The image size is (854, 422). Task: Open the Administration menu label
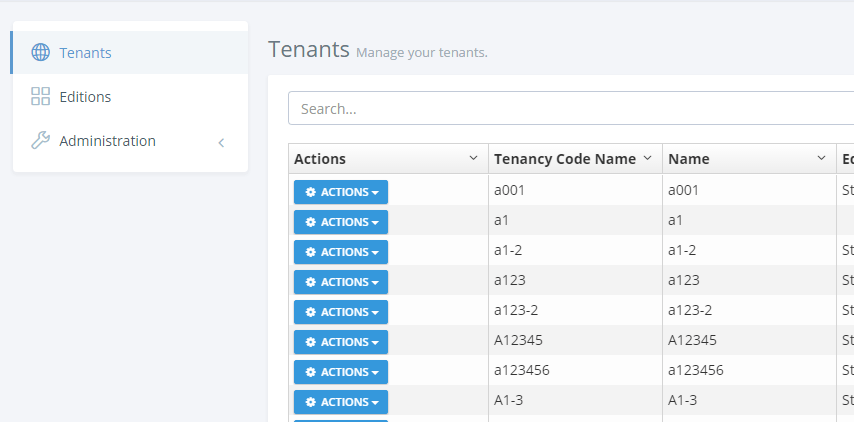click(107, 140)
